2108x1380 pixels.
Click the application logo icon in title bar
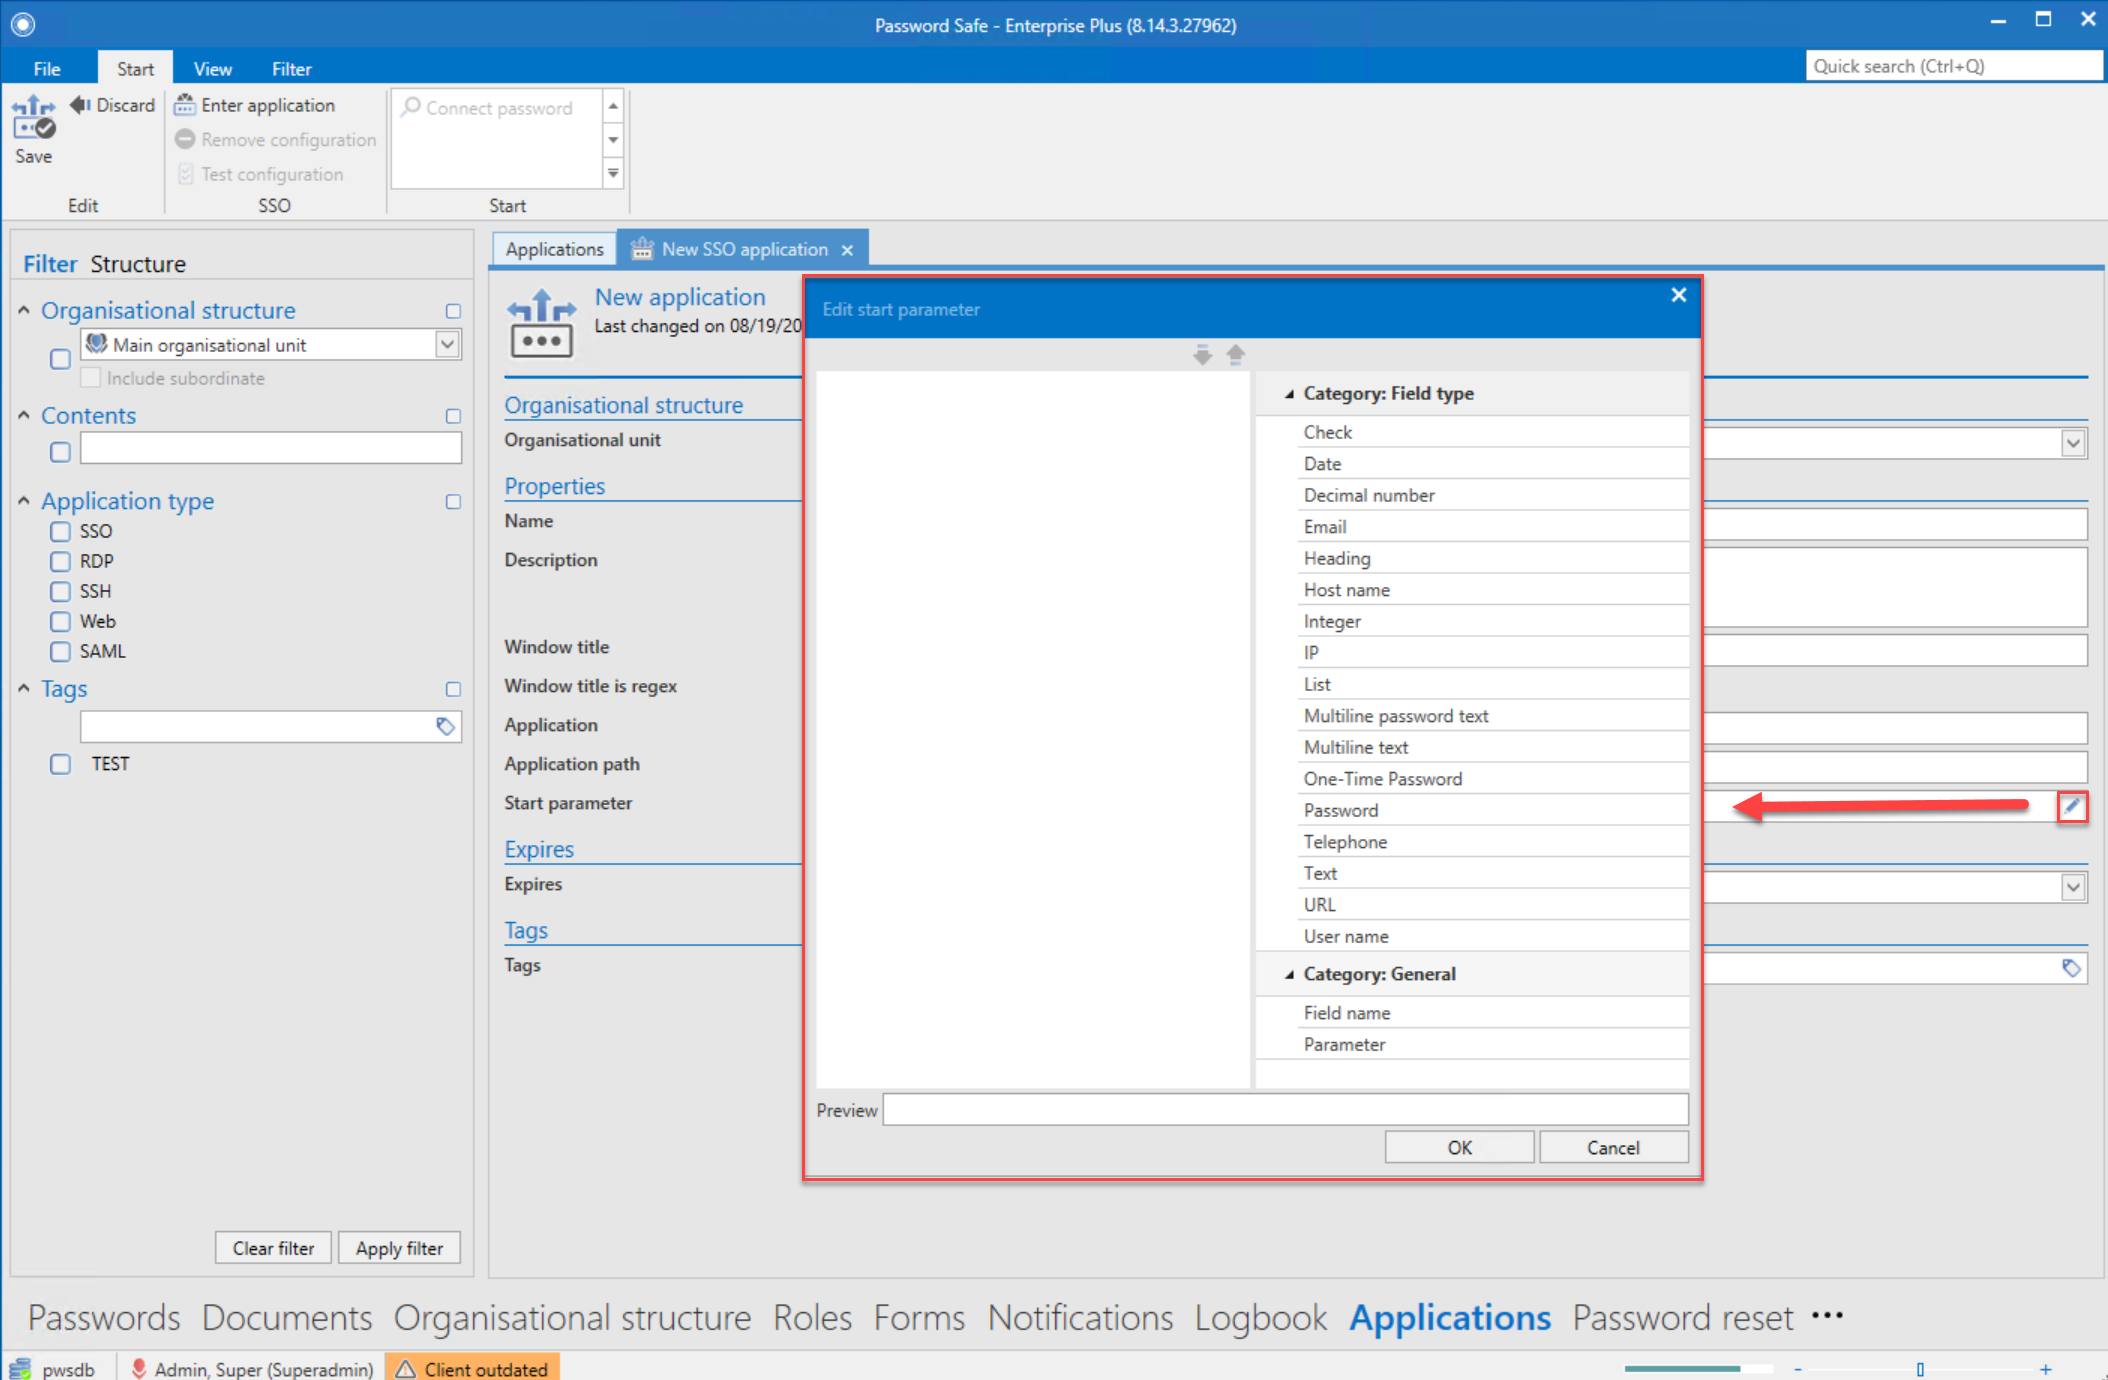pos(23,24)
